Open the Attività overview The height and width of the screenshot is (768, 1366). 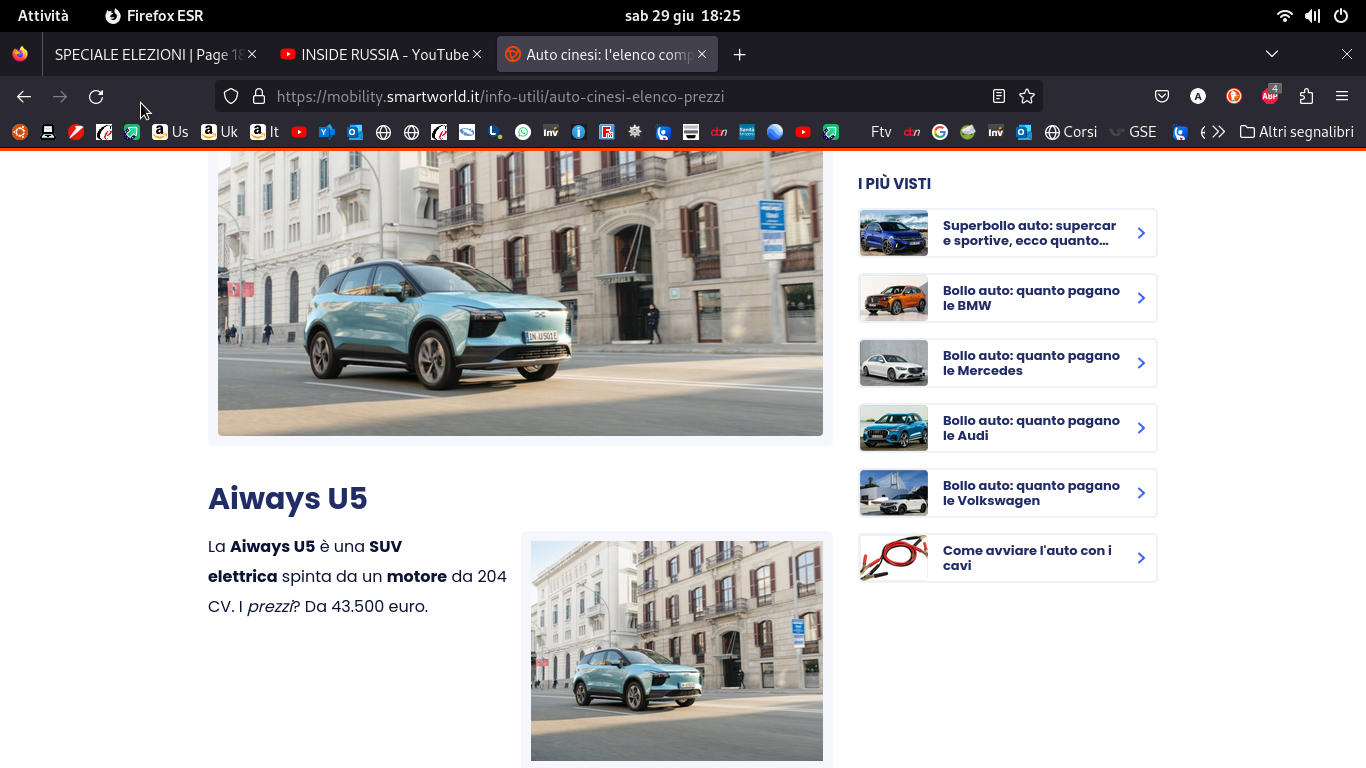[x=43, y=16]
